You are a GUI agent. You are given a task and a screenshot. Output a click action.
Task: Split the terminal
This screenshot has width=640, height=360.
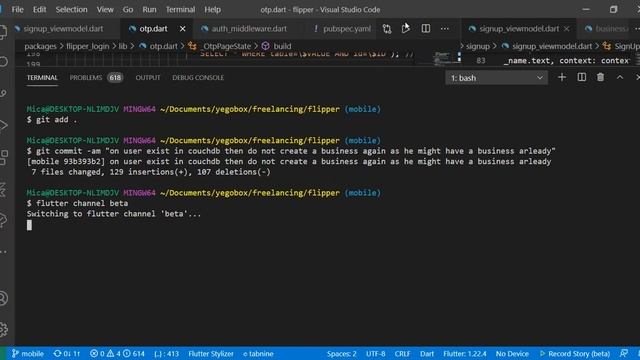pyautogui.click(x=582, y=77)
